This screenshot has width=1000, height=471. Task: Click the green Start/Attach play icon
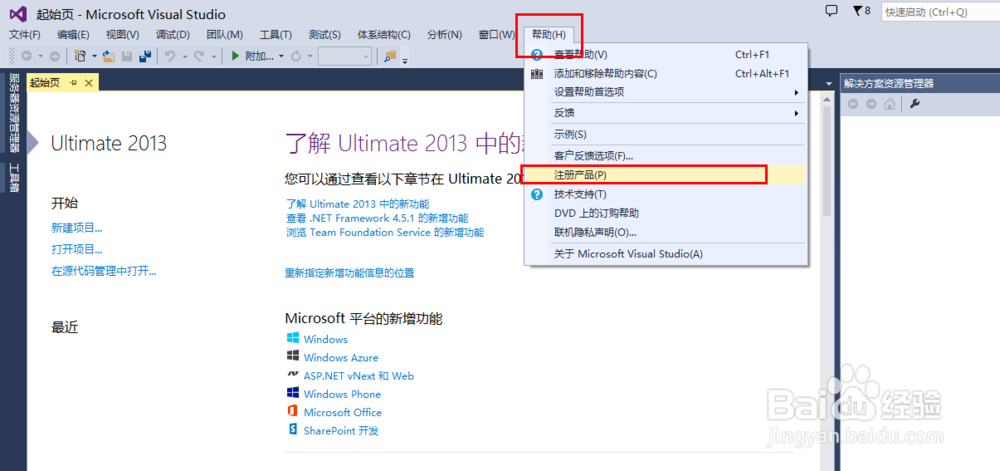tap(235, 57)
